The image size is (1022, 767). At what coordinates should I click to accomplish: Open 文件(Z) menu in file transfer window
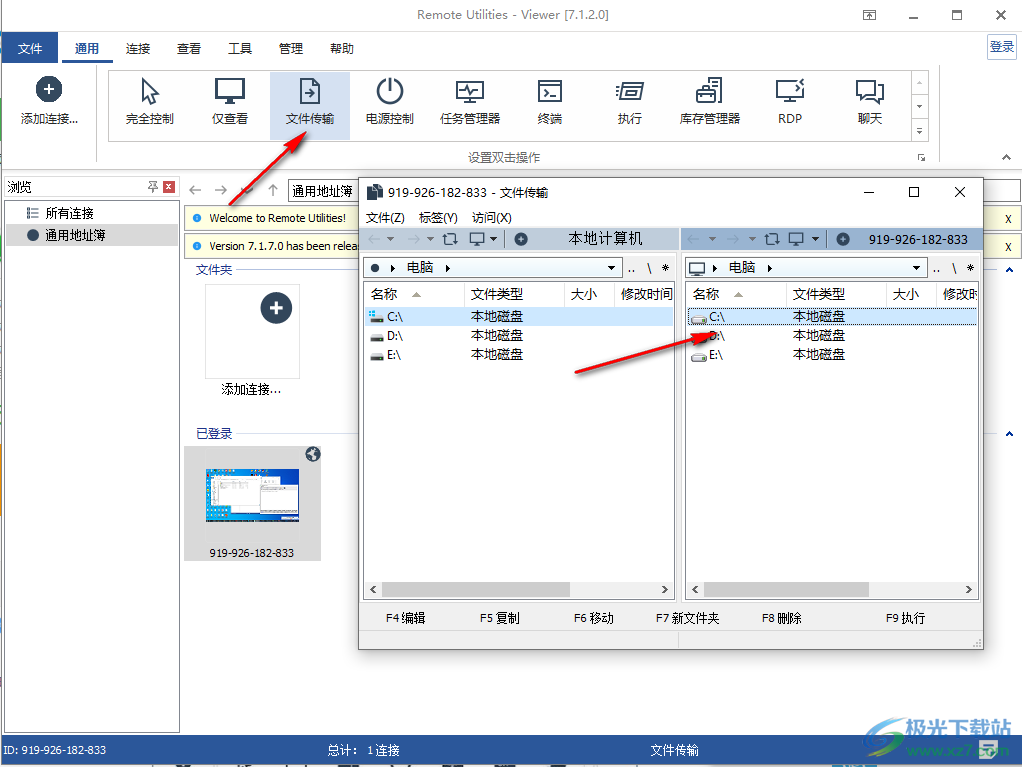[385, 218]
